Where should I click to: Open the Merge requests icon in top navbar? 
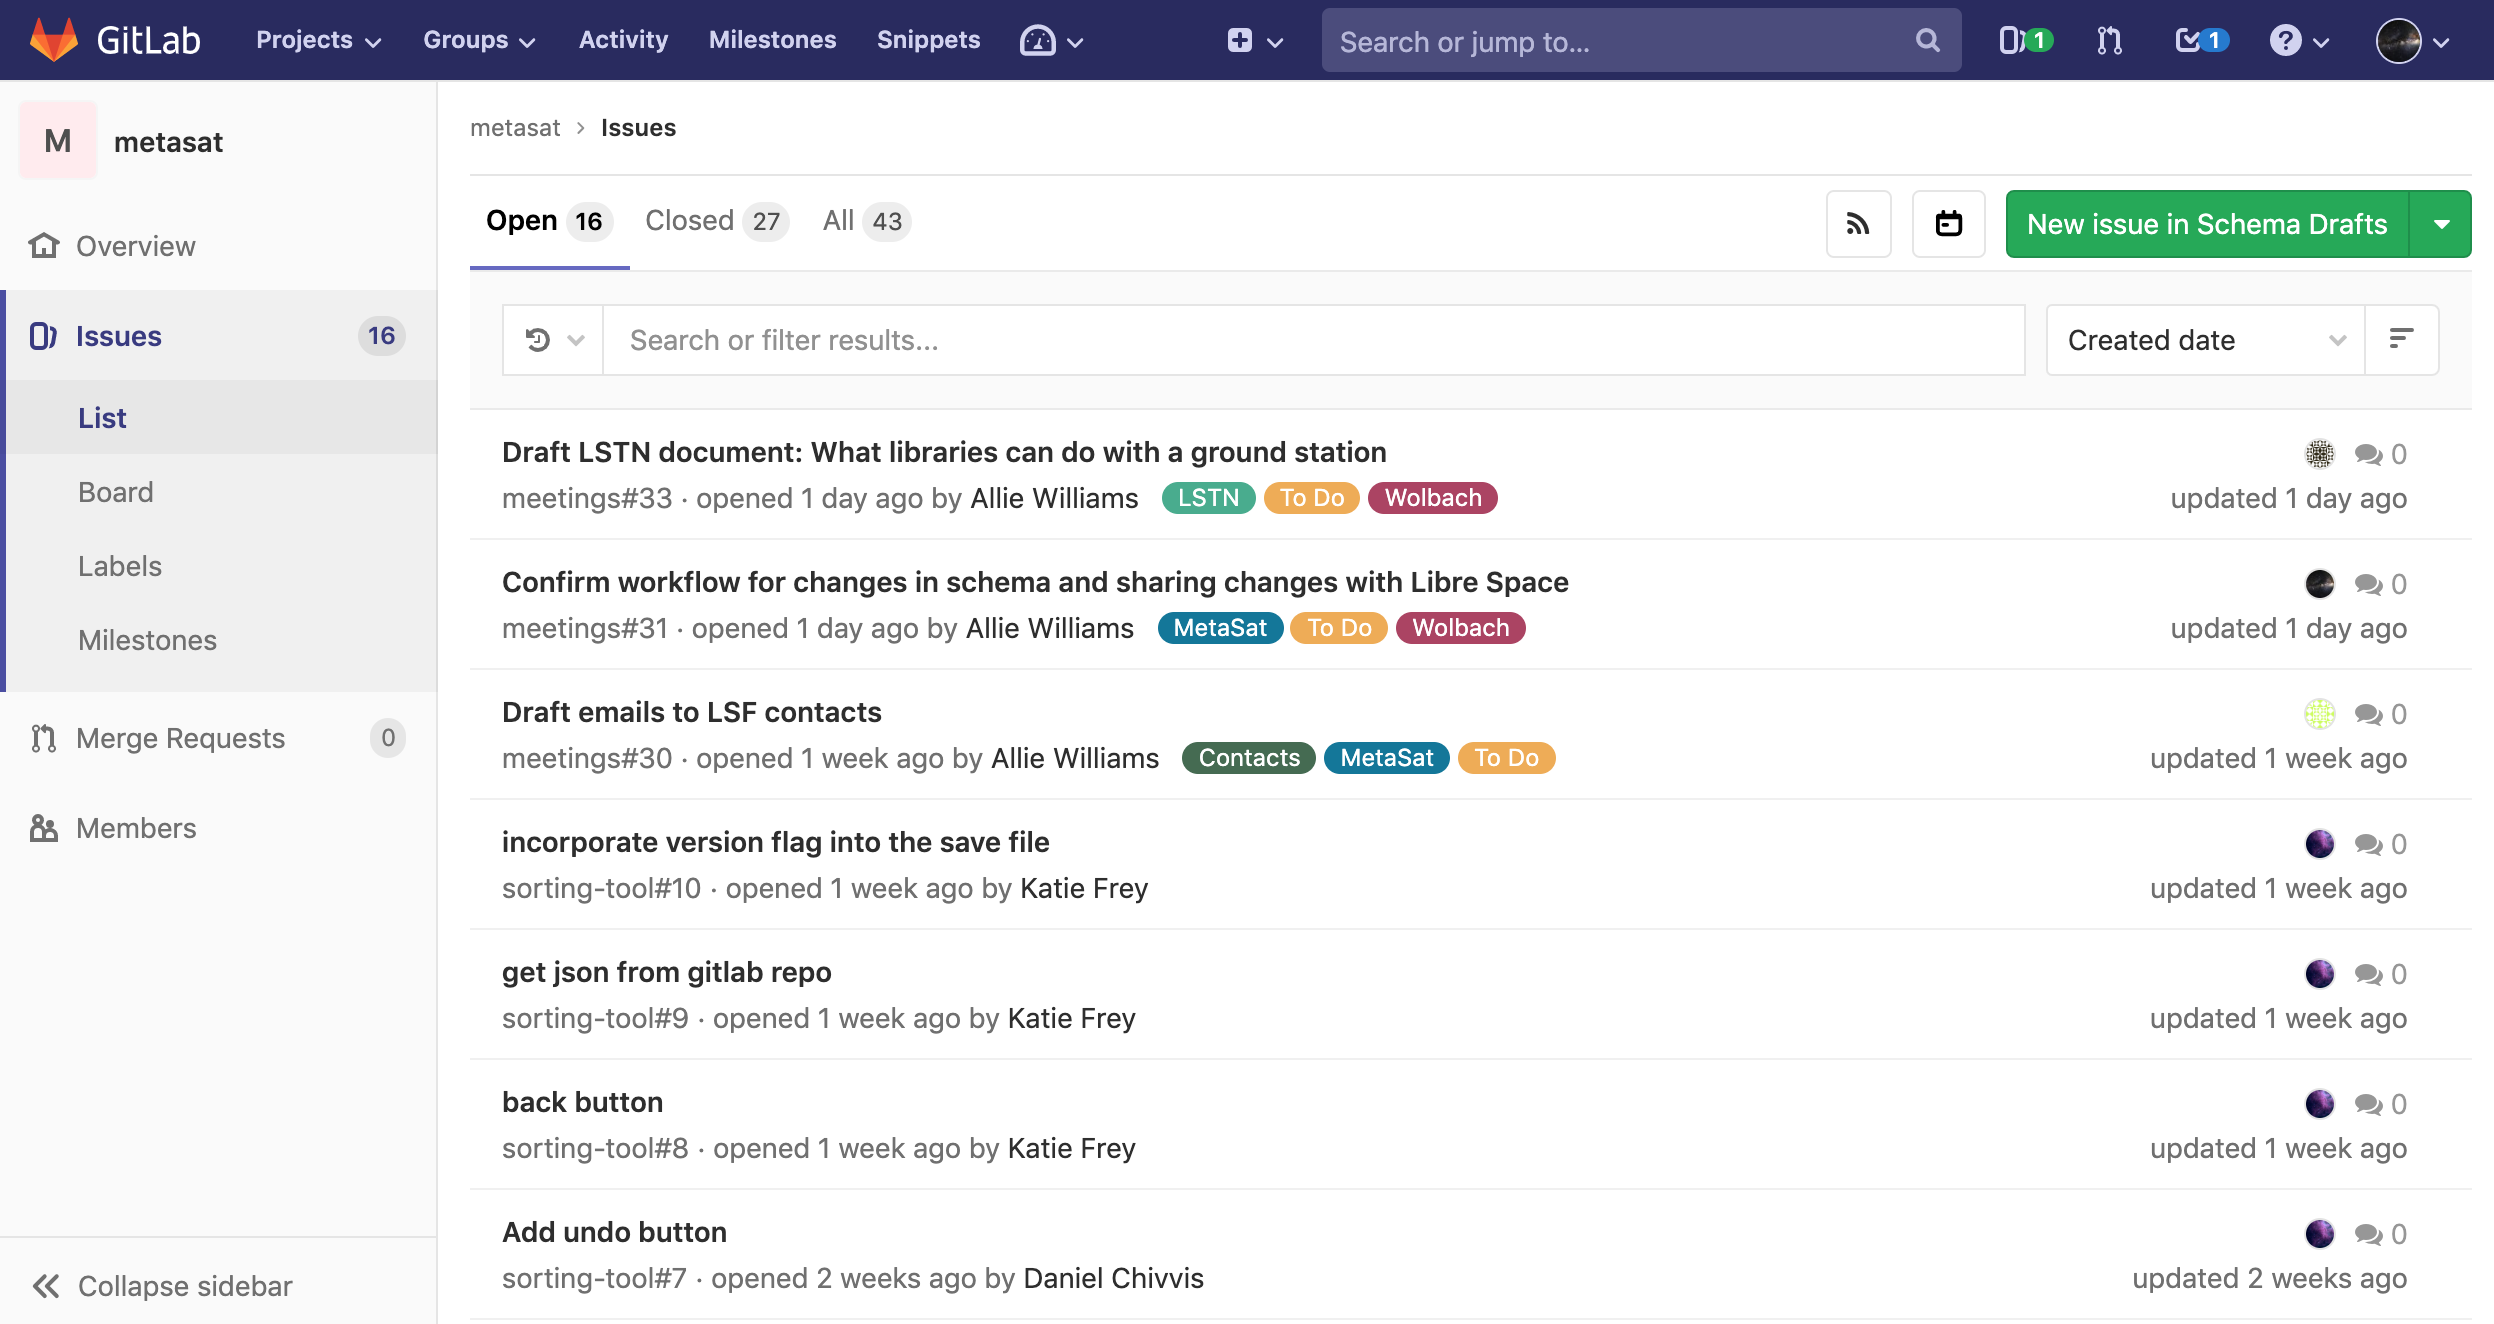2109,41
